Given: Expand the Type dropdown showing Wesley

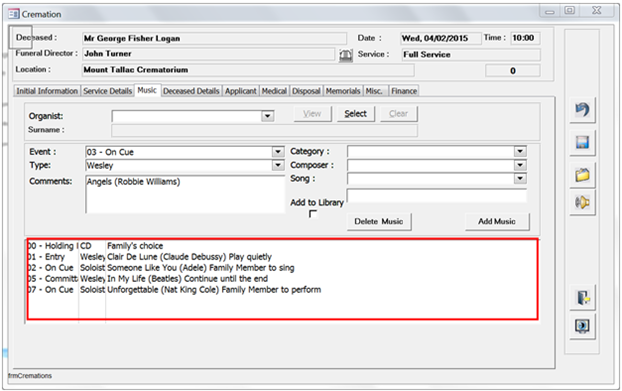Looking at the screenshot, I should pyautogui.click(x=278, y=165).
